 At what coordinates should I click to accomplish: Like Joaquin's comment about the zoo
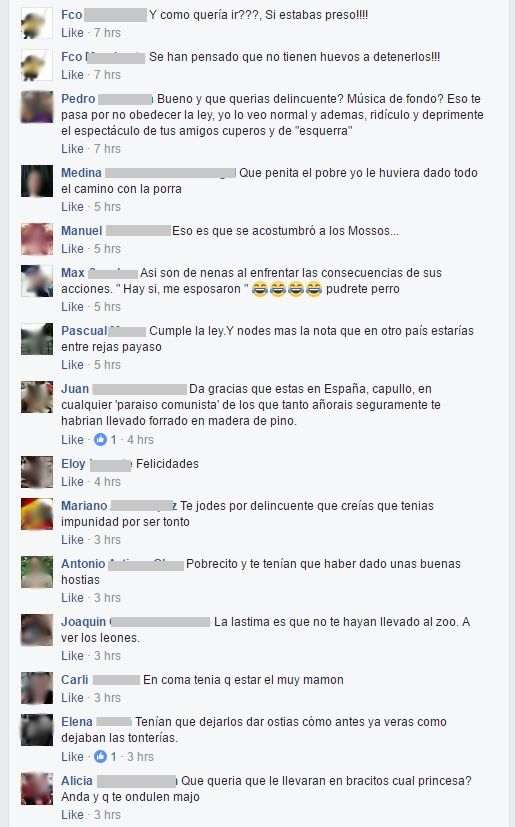(72, 656)
